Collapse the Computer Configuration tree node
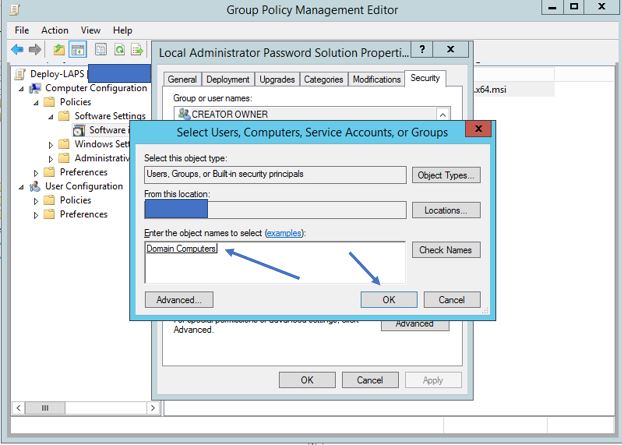 pos(21,89)
